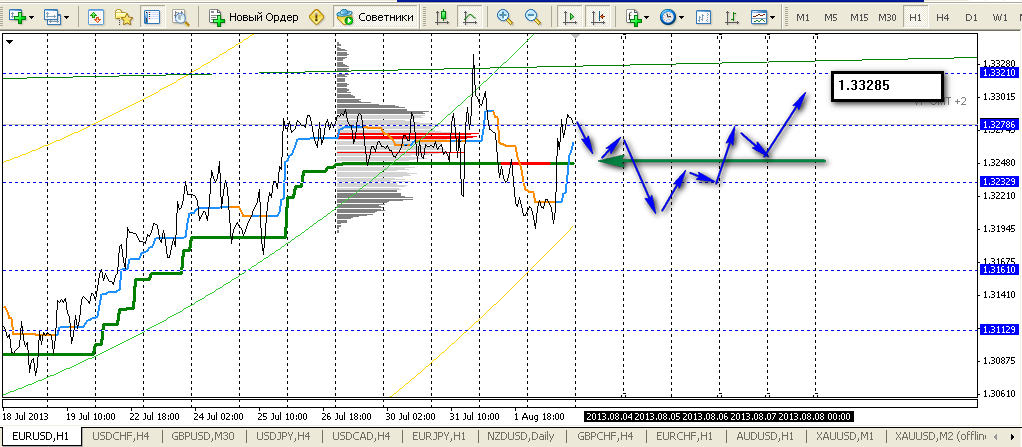Toggle the Советники expert advisors button

[x=375, y=17]
